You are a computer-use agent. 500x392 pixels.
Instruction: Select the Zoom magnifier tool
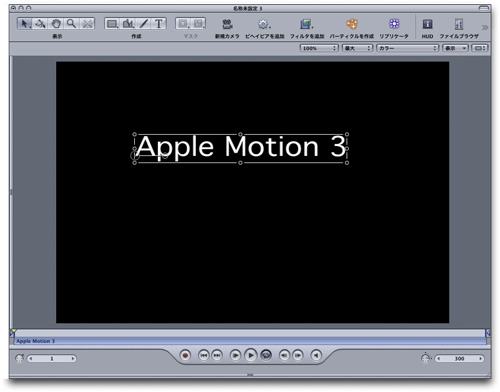coord(71,24)
